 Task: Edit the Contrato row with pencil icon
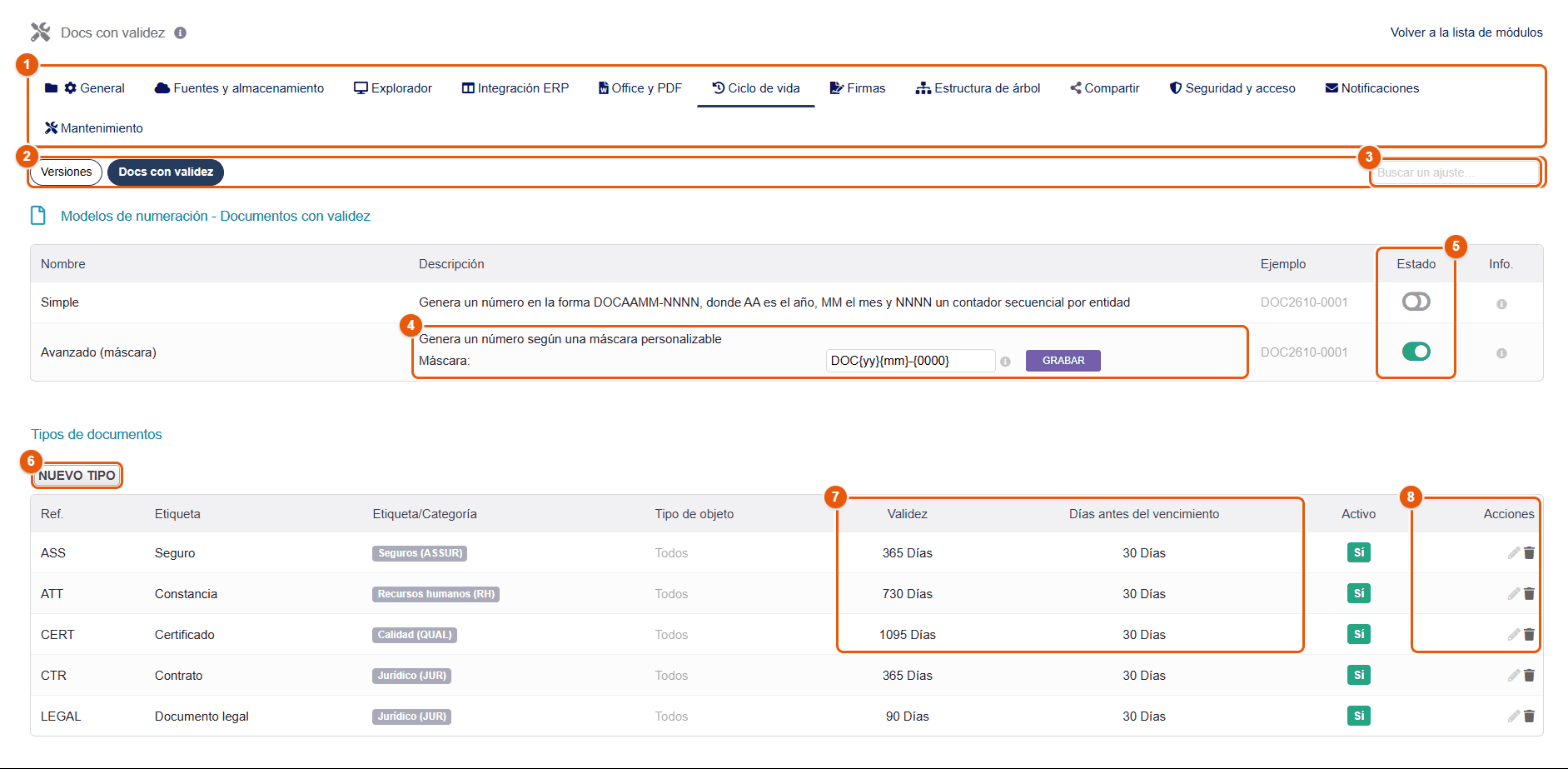pos(1513,675)
